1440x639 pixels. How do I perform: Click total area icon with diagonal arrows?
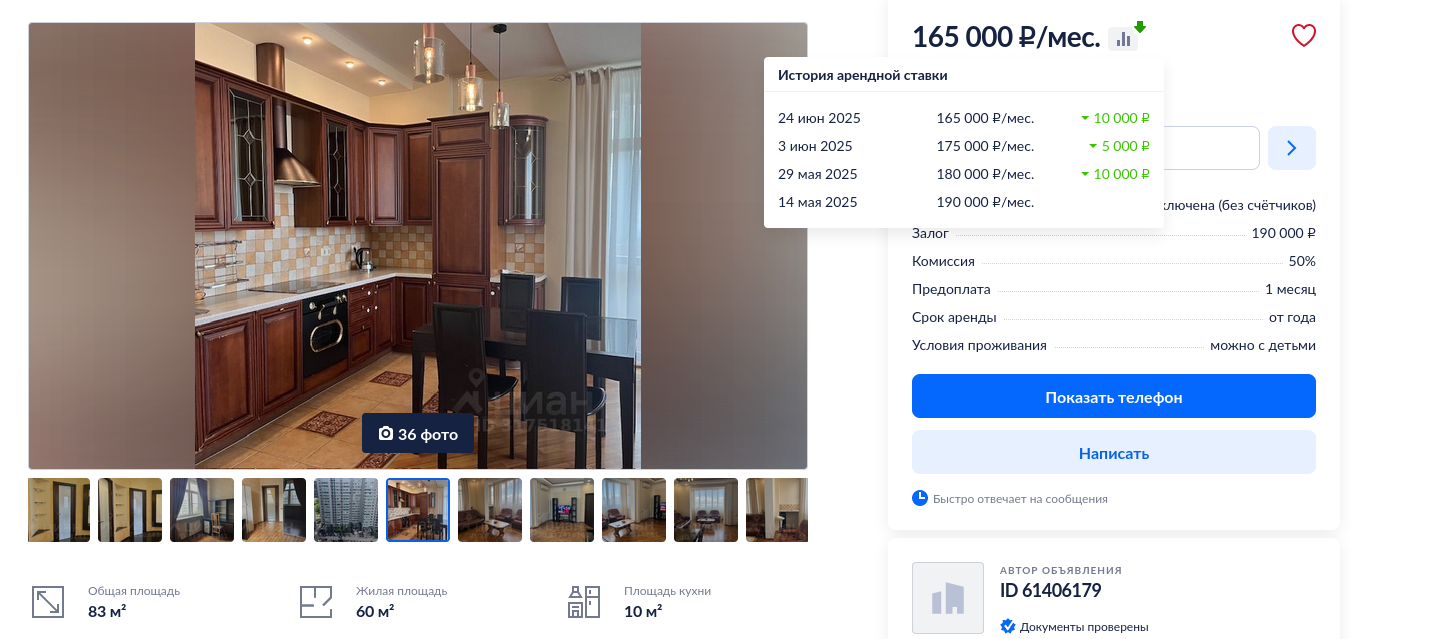tap(48, 602)
